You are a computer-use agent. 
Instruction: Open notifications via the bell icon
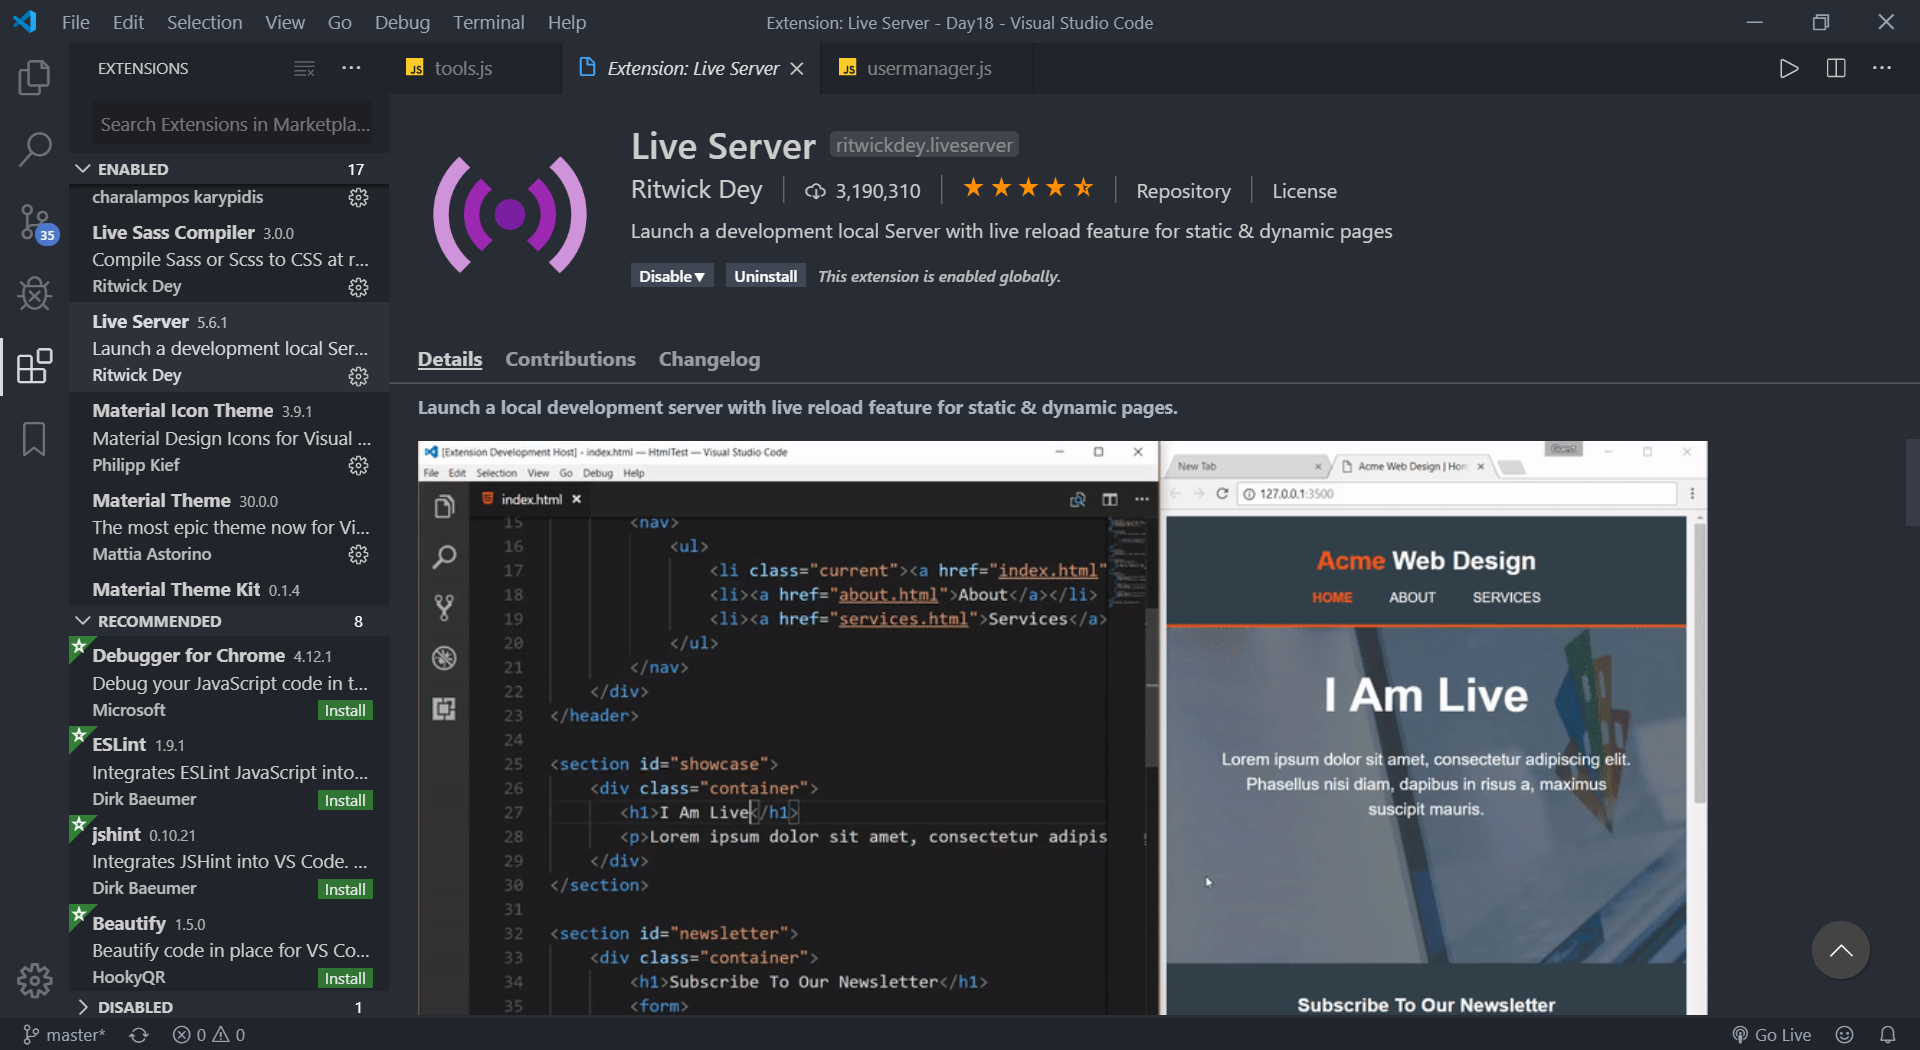point(1888,1034)
